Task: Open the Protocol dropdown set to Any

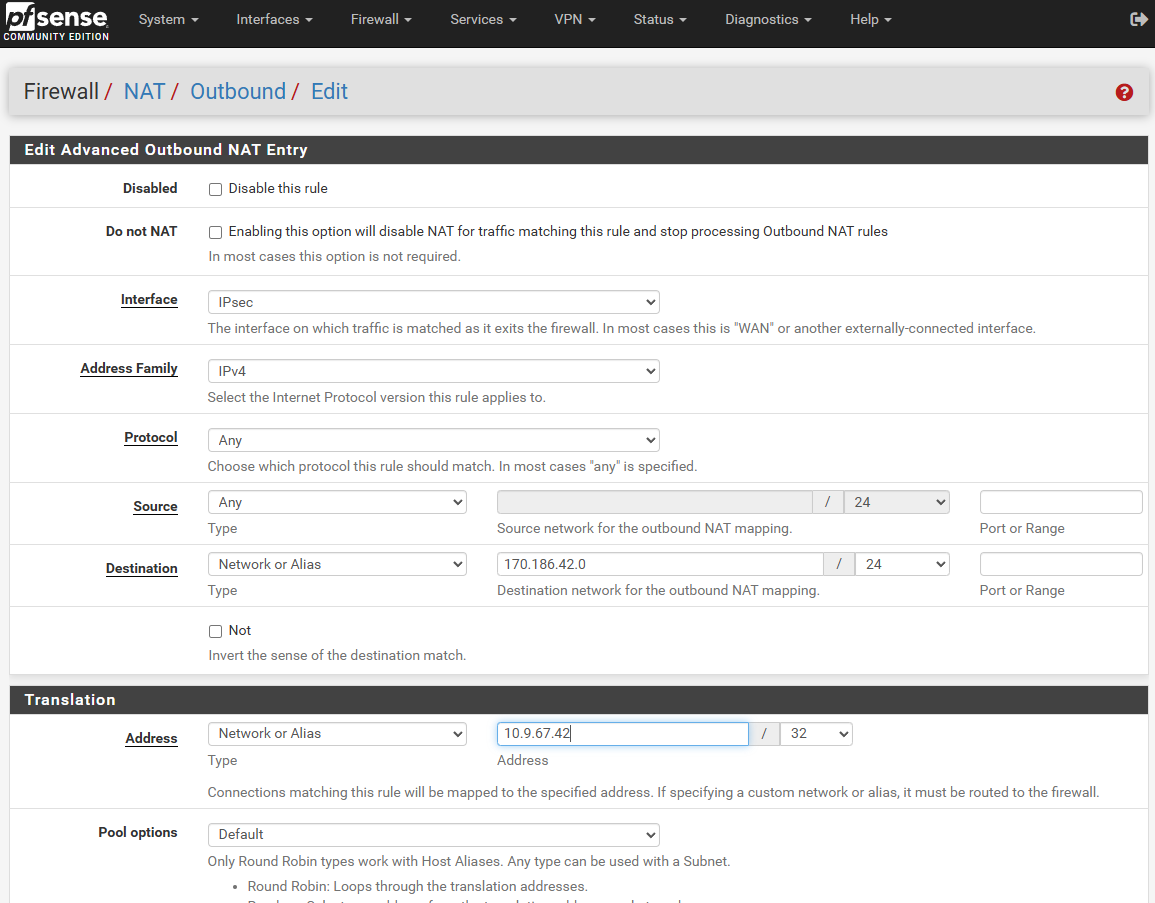Action: pyautogui.click(x=433, y=440)
